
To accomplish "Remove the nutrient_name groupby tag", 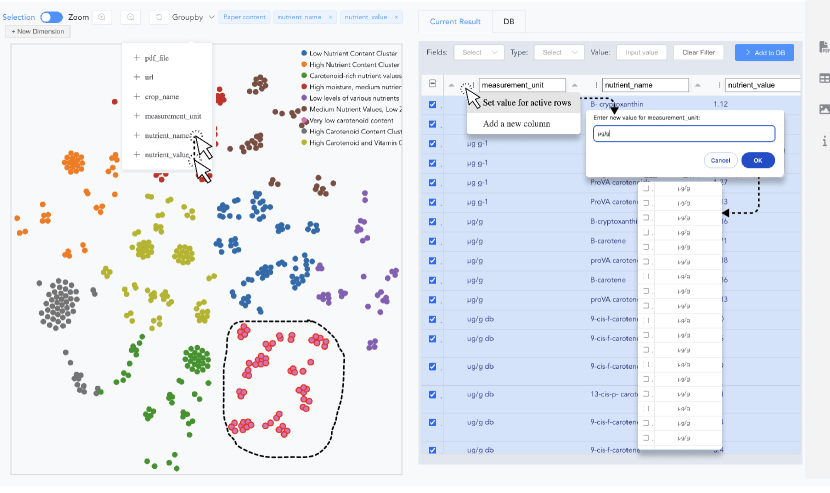I will pyautogui.click(x=330, y=17).
